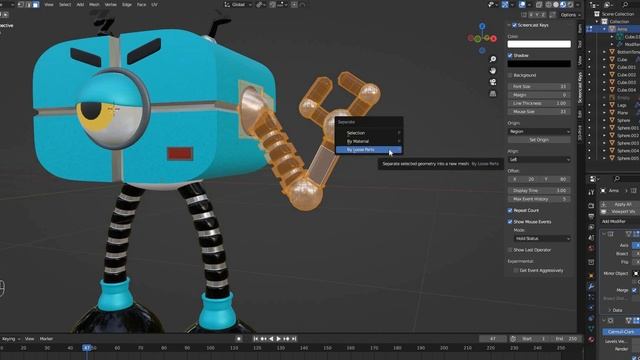This screenshot has width=640, height=360.
Task: Open the Render properties tab icon
Action: point(591,206)
